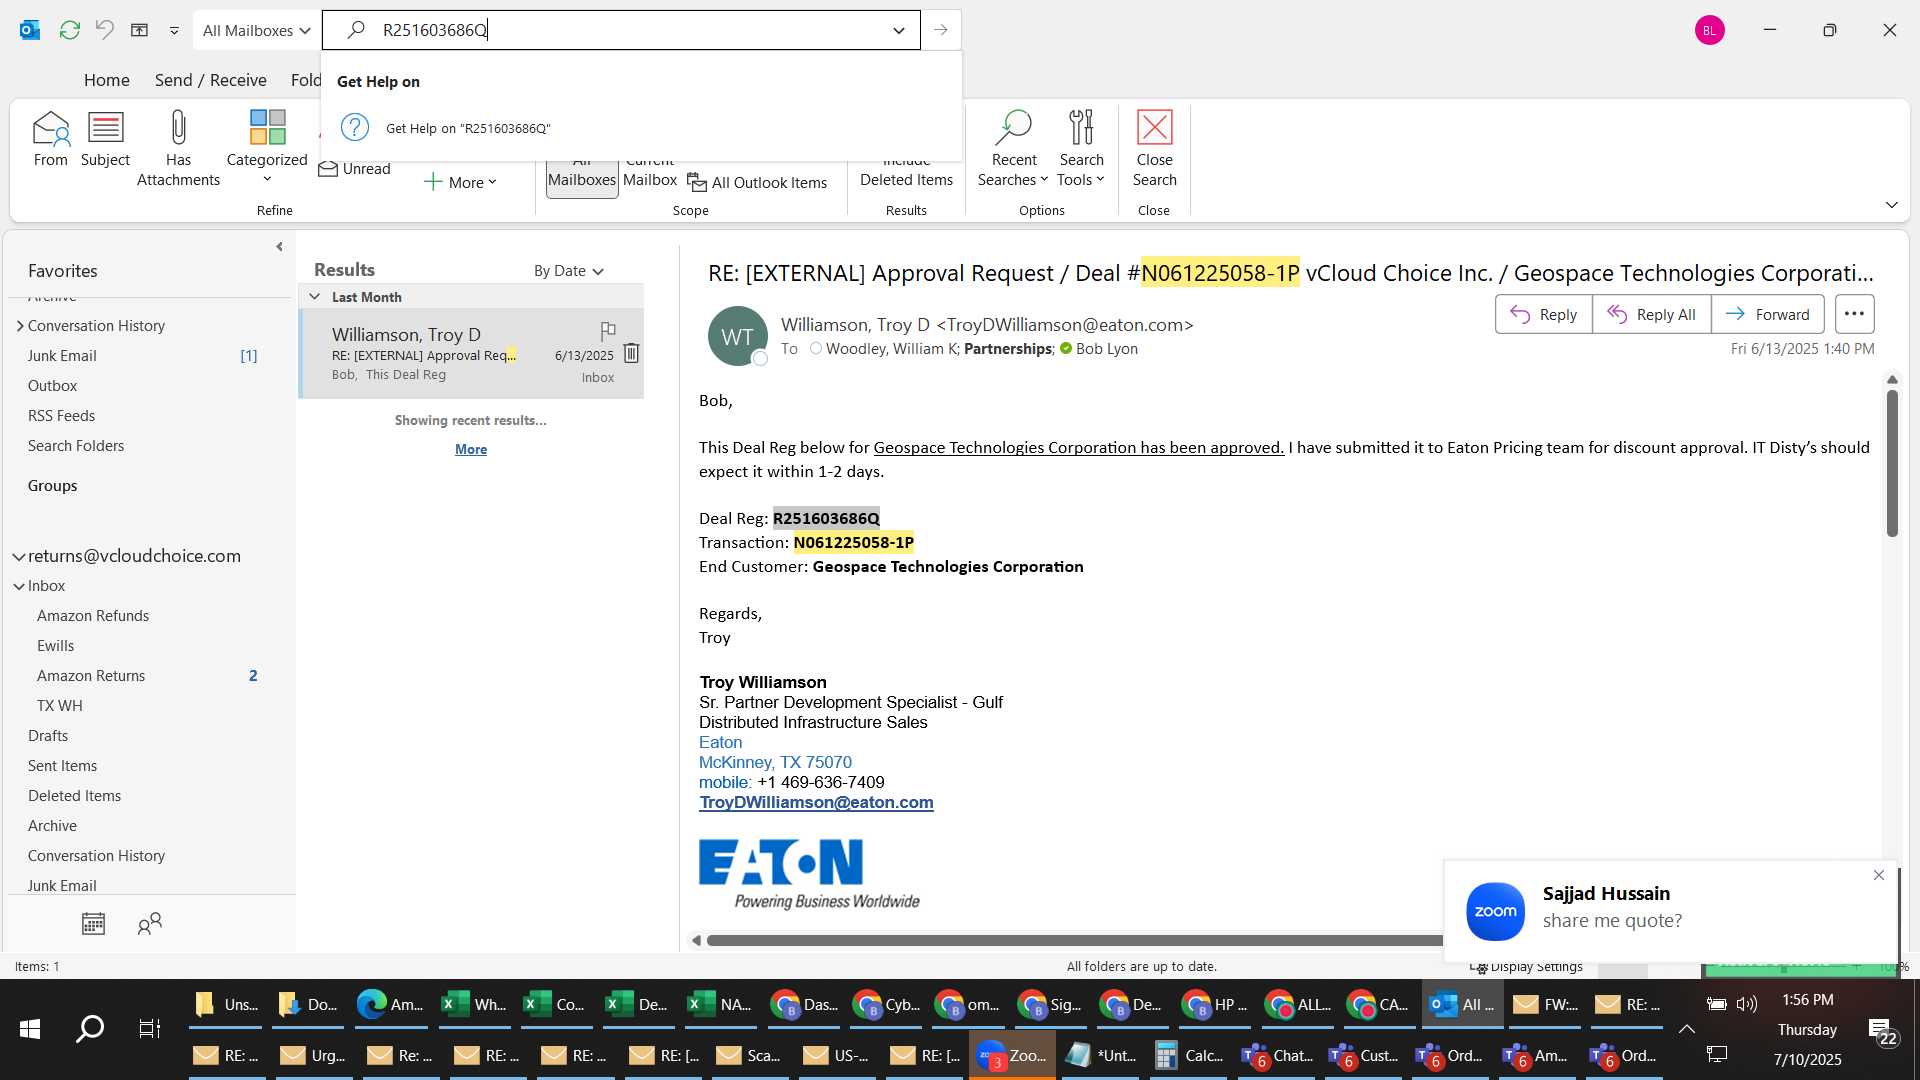Click the Windows Start button
Viewport: 1920px width, 1080px height.
point(30,1029)
